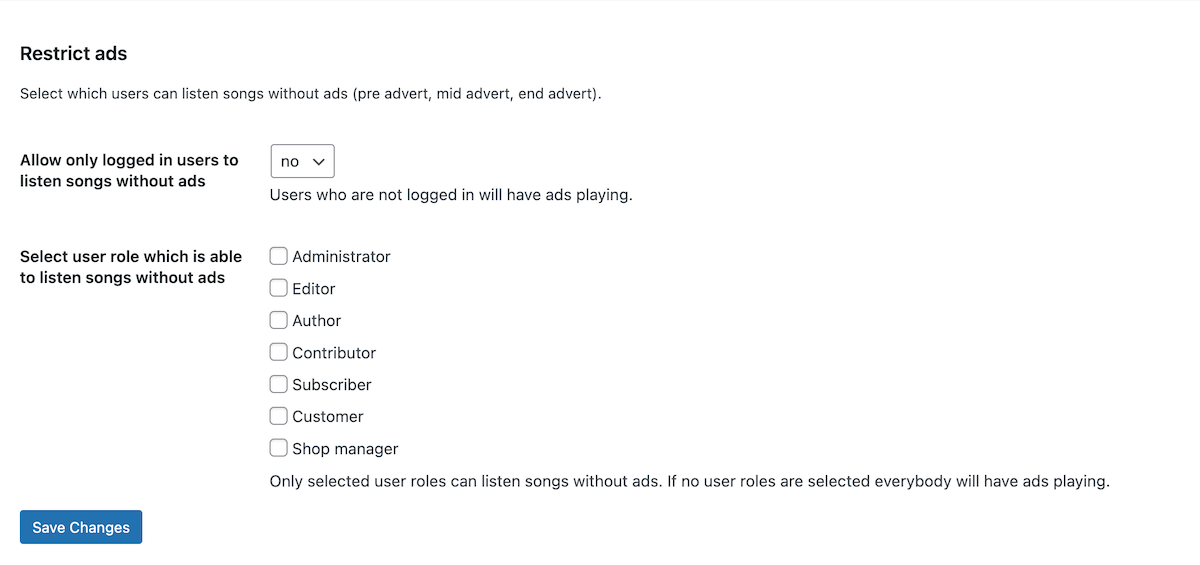This screenshot has width=1200, height=565.
Task: Click the description about pre, mid, end adverts
Action: click(x=310, y=95)
